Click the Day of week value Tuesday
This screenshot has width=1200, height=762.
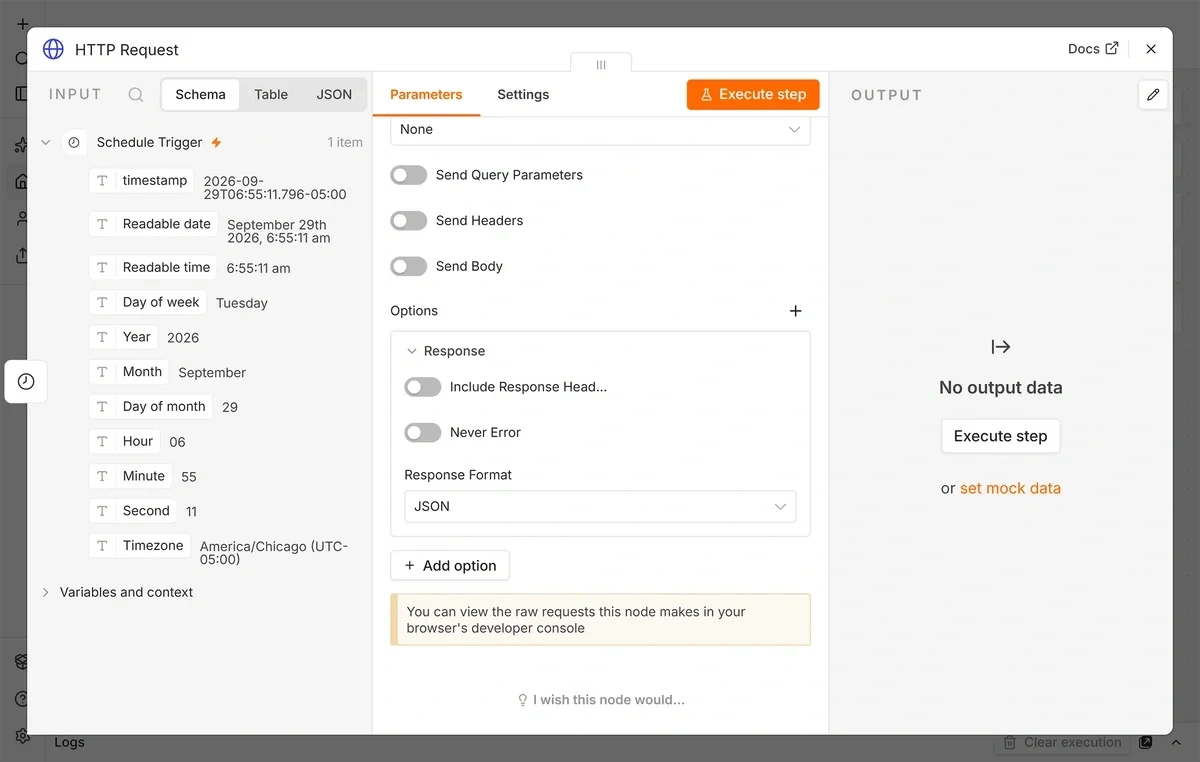click(242, 303)
